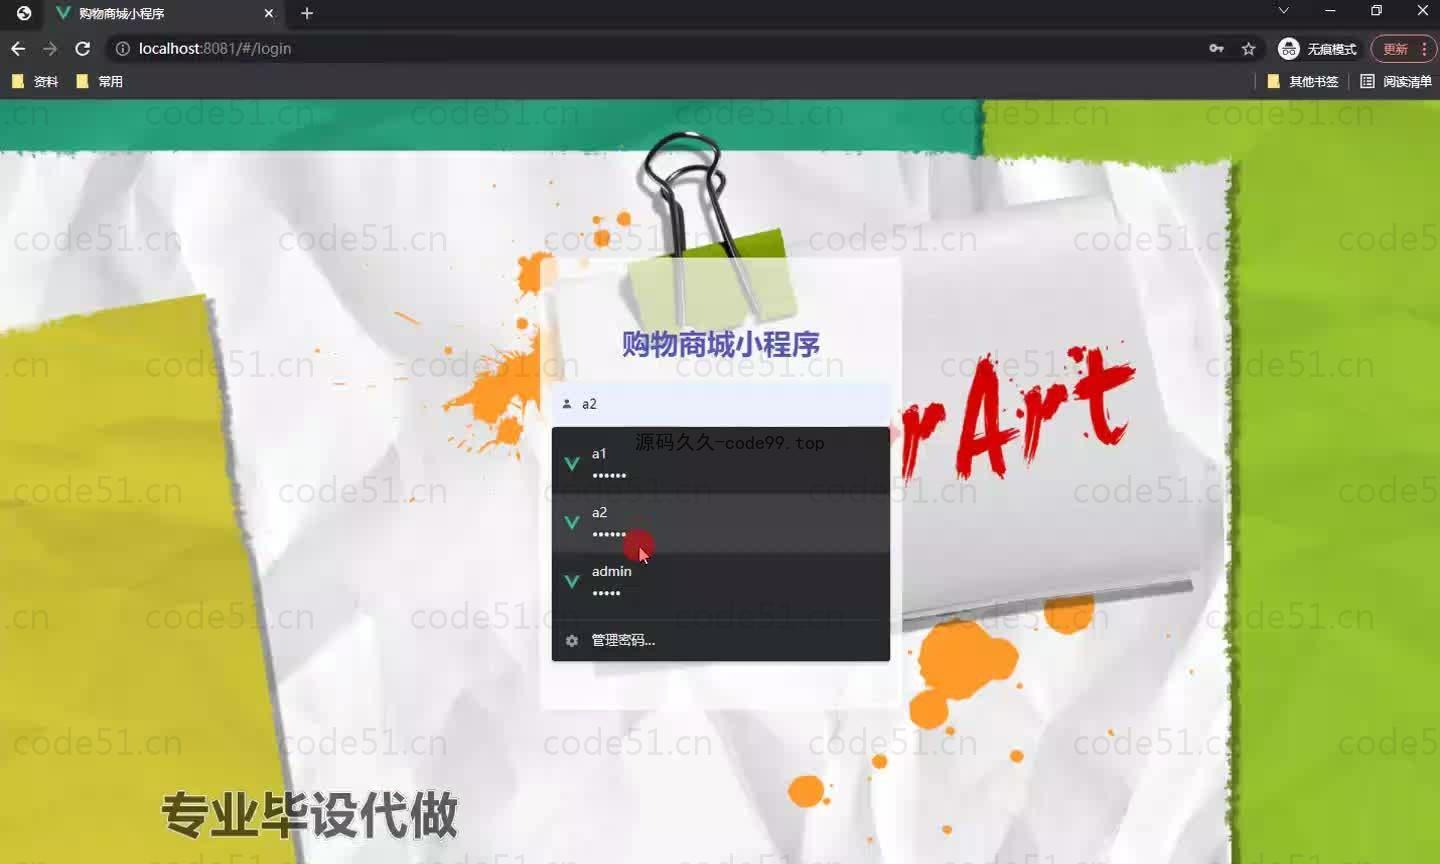
Task: Open the browser three-dot menu
Action: pyautogui.click(x=1424, y=48)
